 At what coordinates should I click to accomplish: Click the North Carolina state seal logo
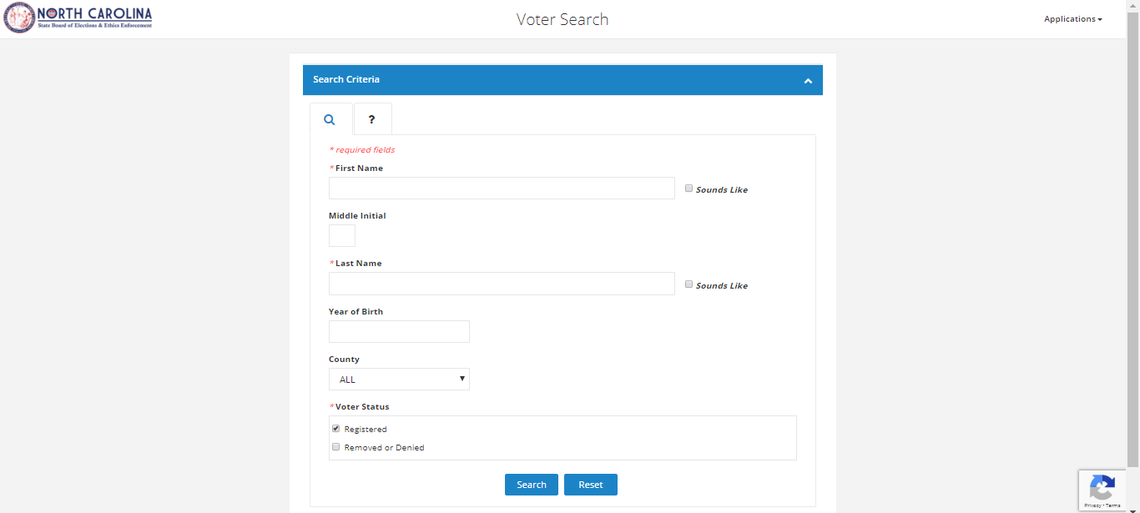pyautogui.click(x=19, y=17)
